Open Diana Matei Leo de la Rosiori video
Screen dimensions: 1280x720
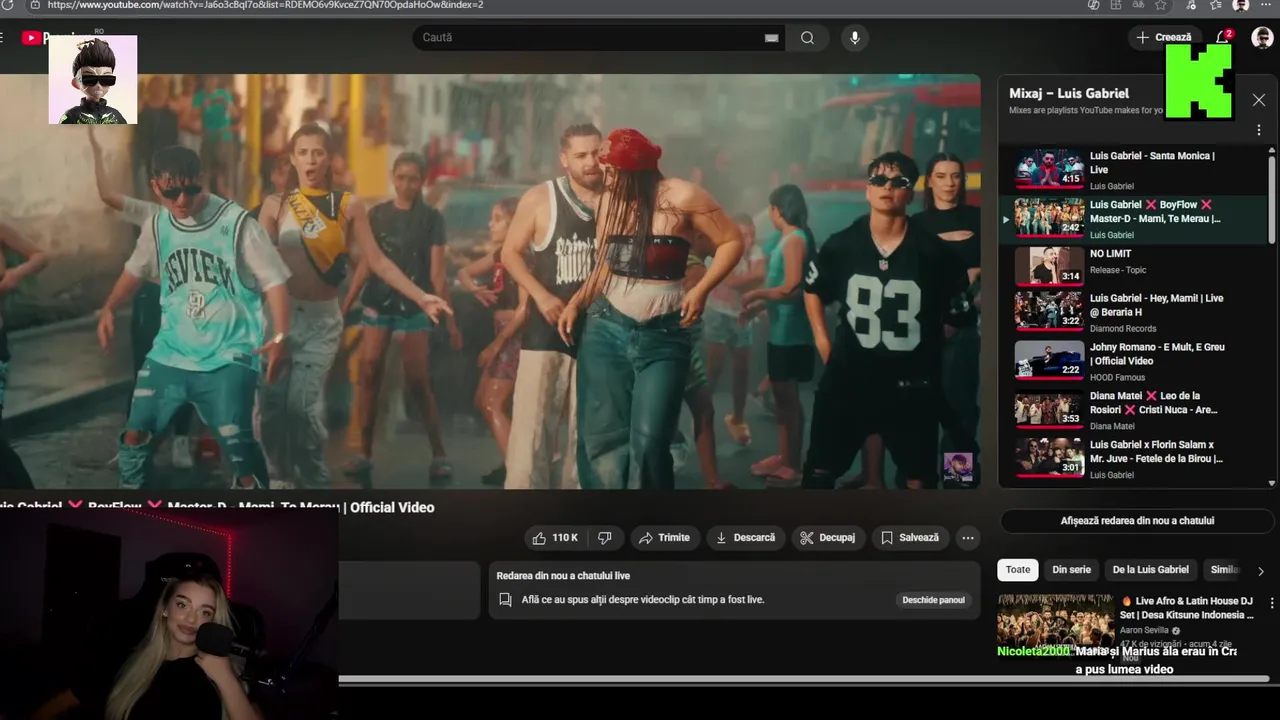1154,403
